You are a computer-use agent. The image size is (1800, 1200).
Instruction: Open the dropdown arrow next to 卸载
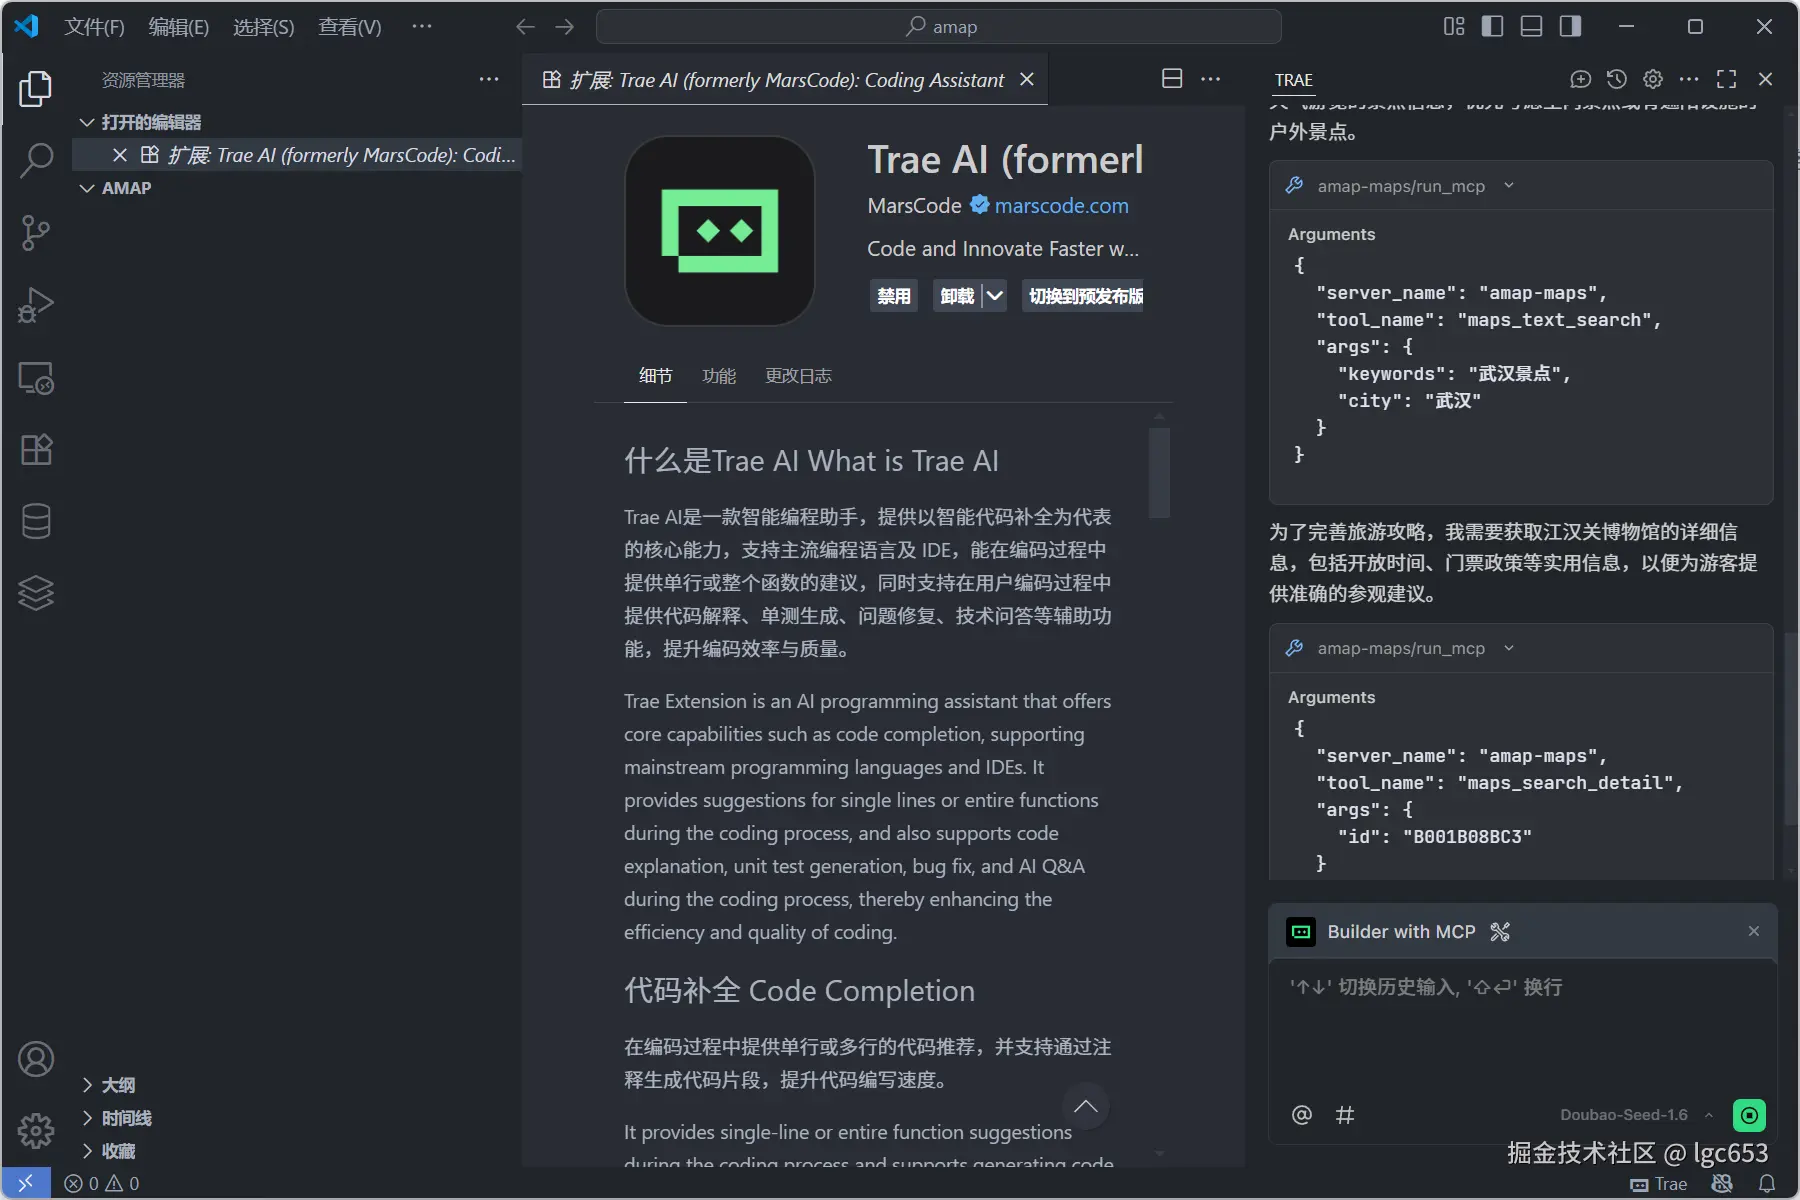point(995,296)
